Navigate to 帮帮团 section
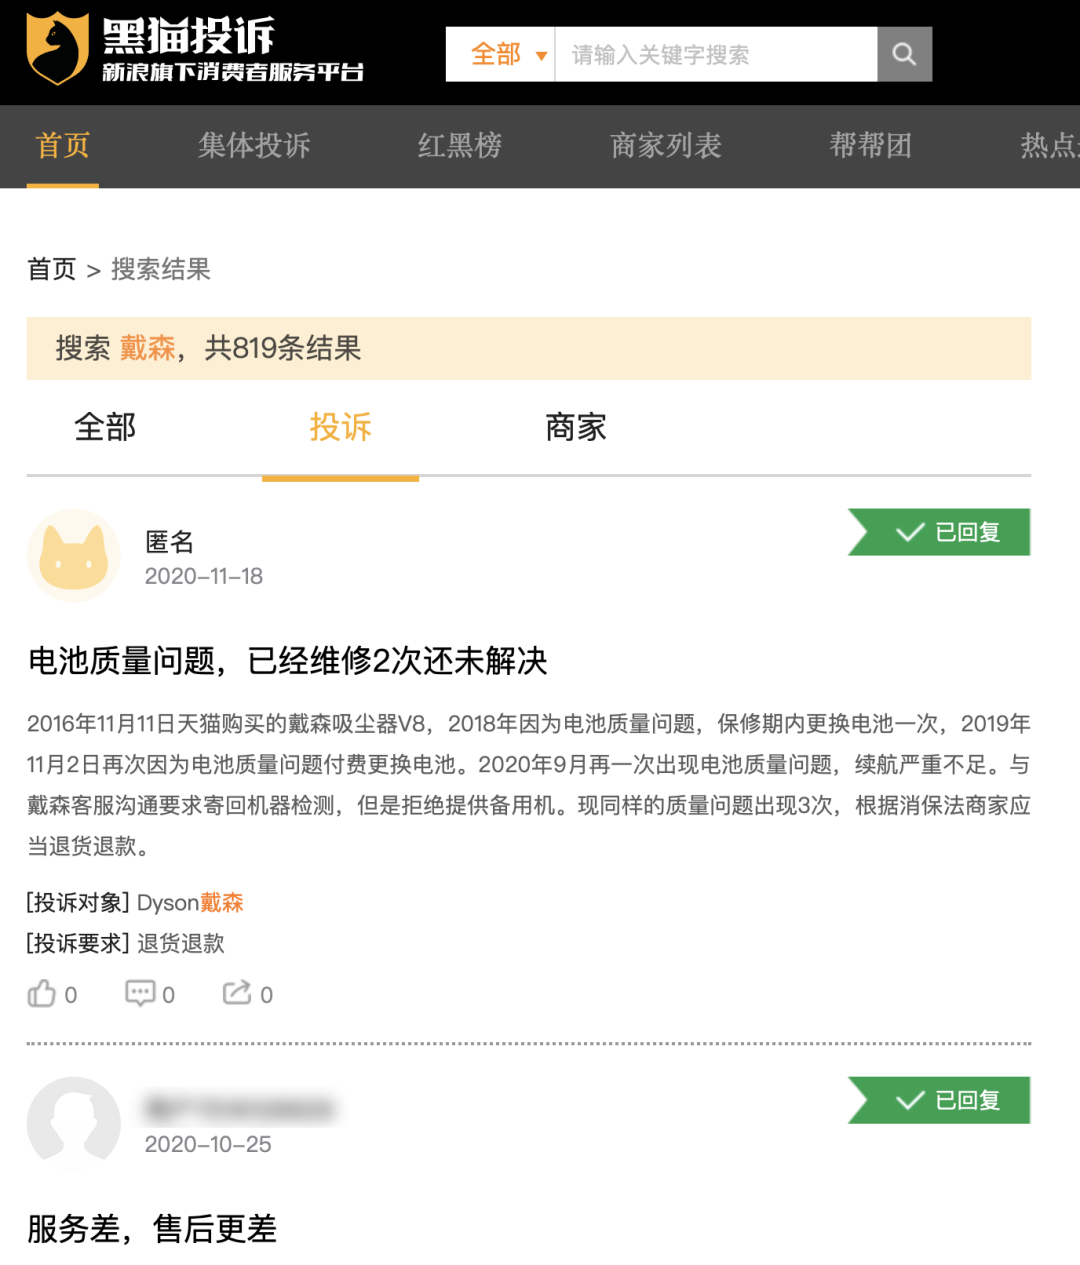Viewport: 1080px width, 1265px height. click(x=870, y=146)
